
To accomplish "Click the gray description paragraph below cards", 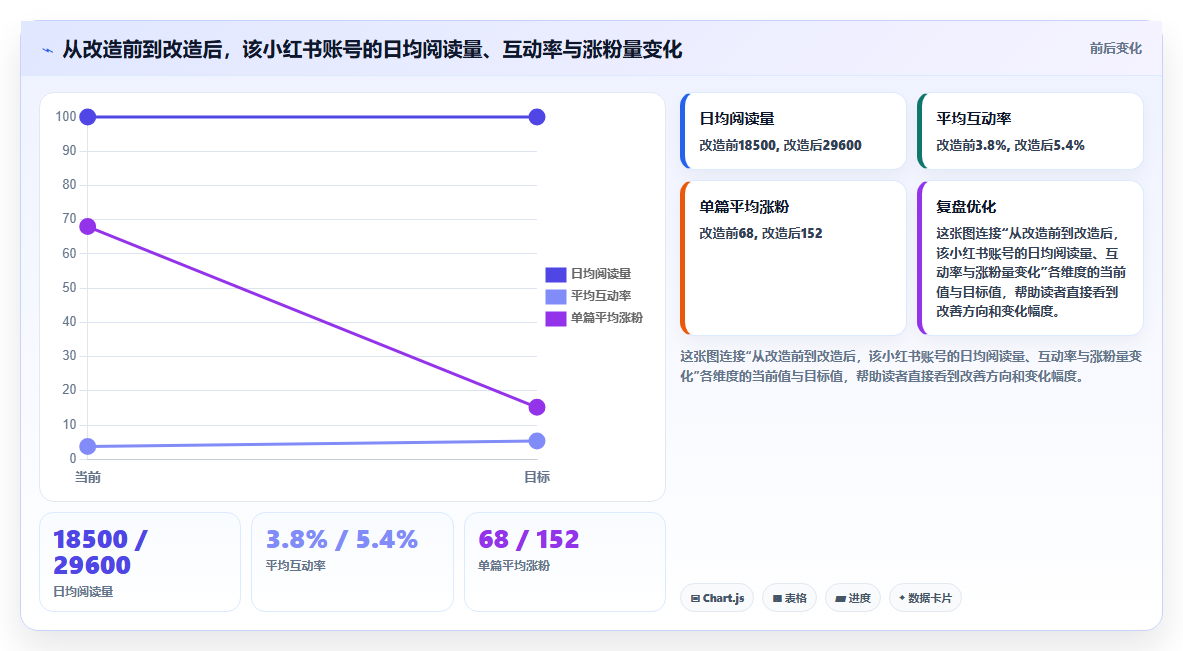I will coord(911,366).
